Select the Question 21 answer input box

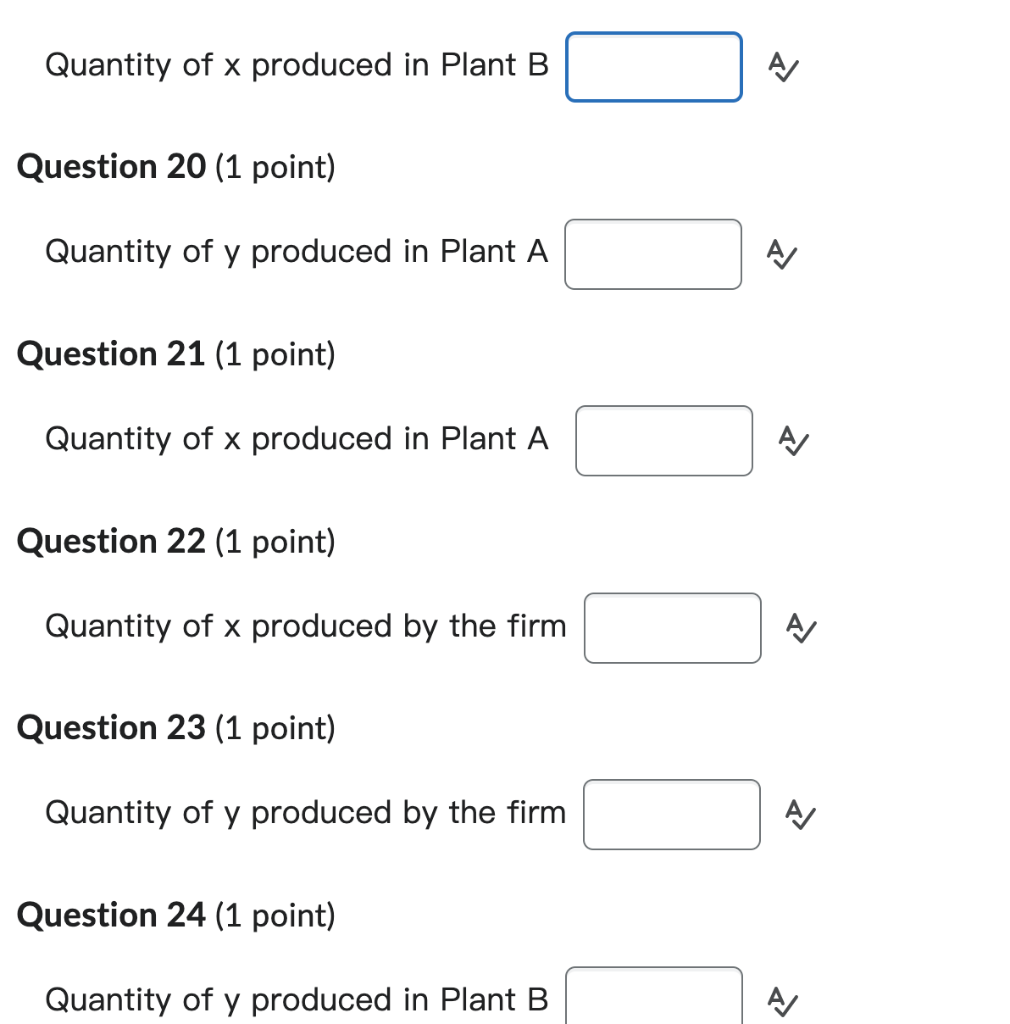[x=663, y=440]
